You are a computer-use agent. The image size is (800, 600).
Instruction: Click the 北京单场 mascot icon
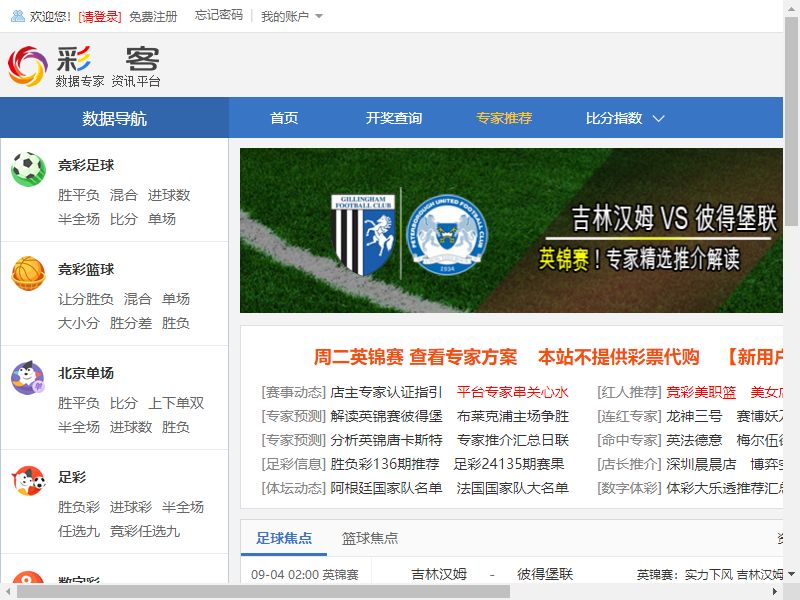coord(28,377)
